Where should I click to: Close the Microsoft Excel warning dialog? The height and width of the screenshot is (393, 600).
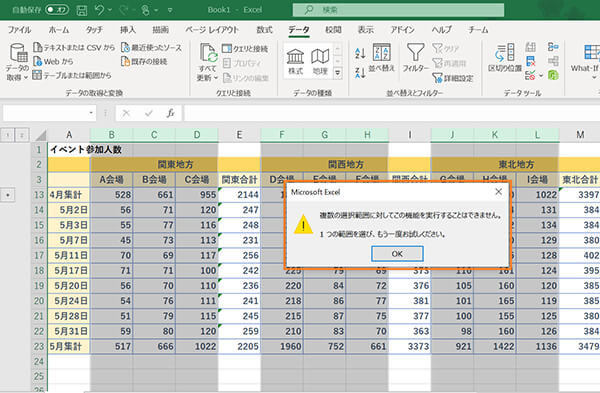[x=498, y=191]
